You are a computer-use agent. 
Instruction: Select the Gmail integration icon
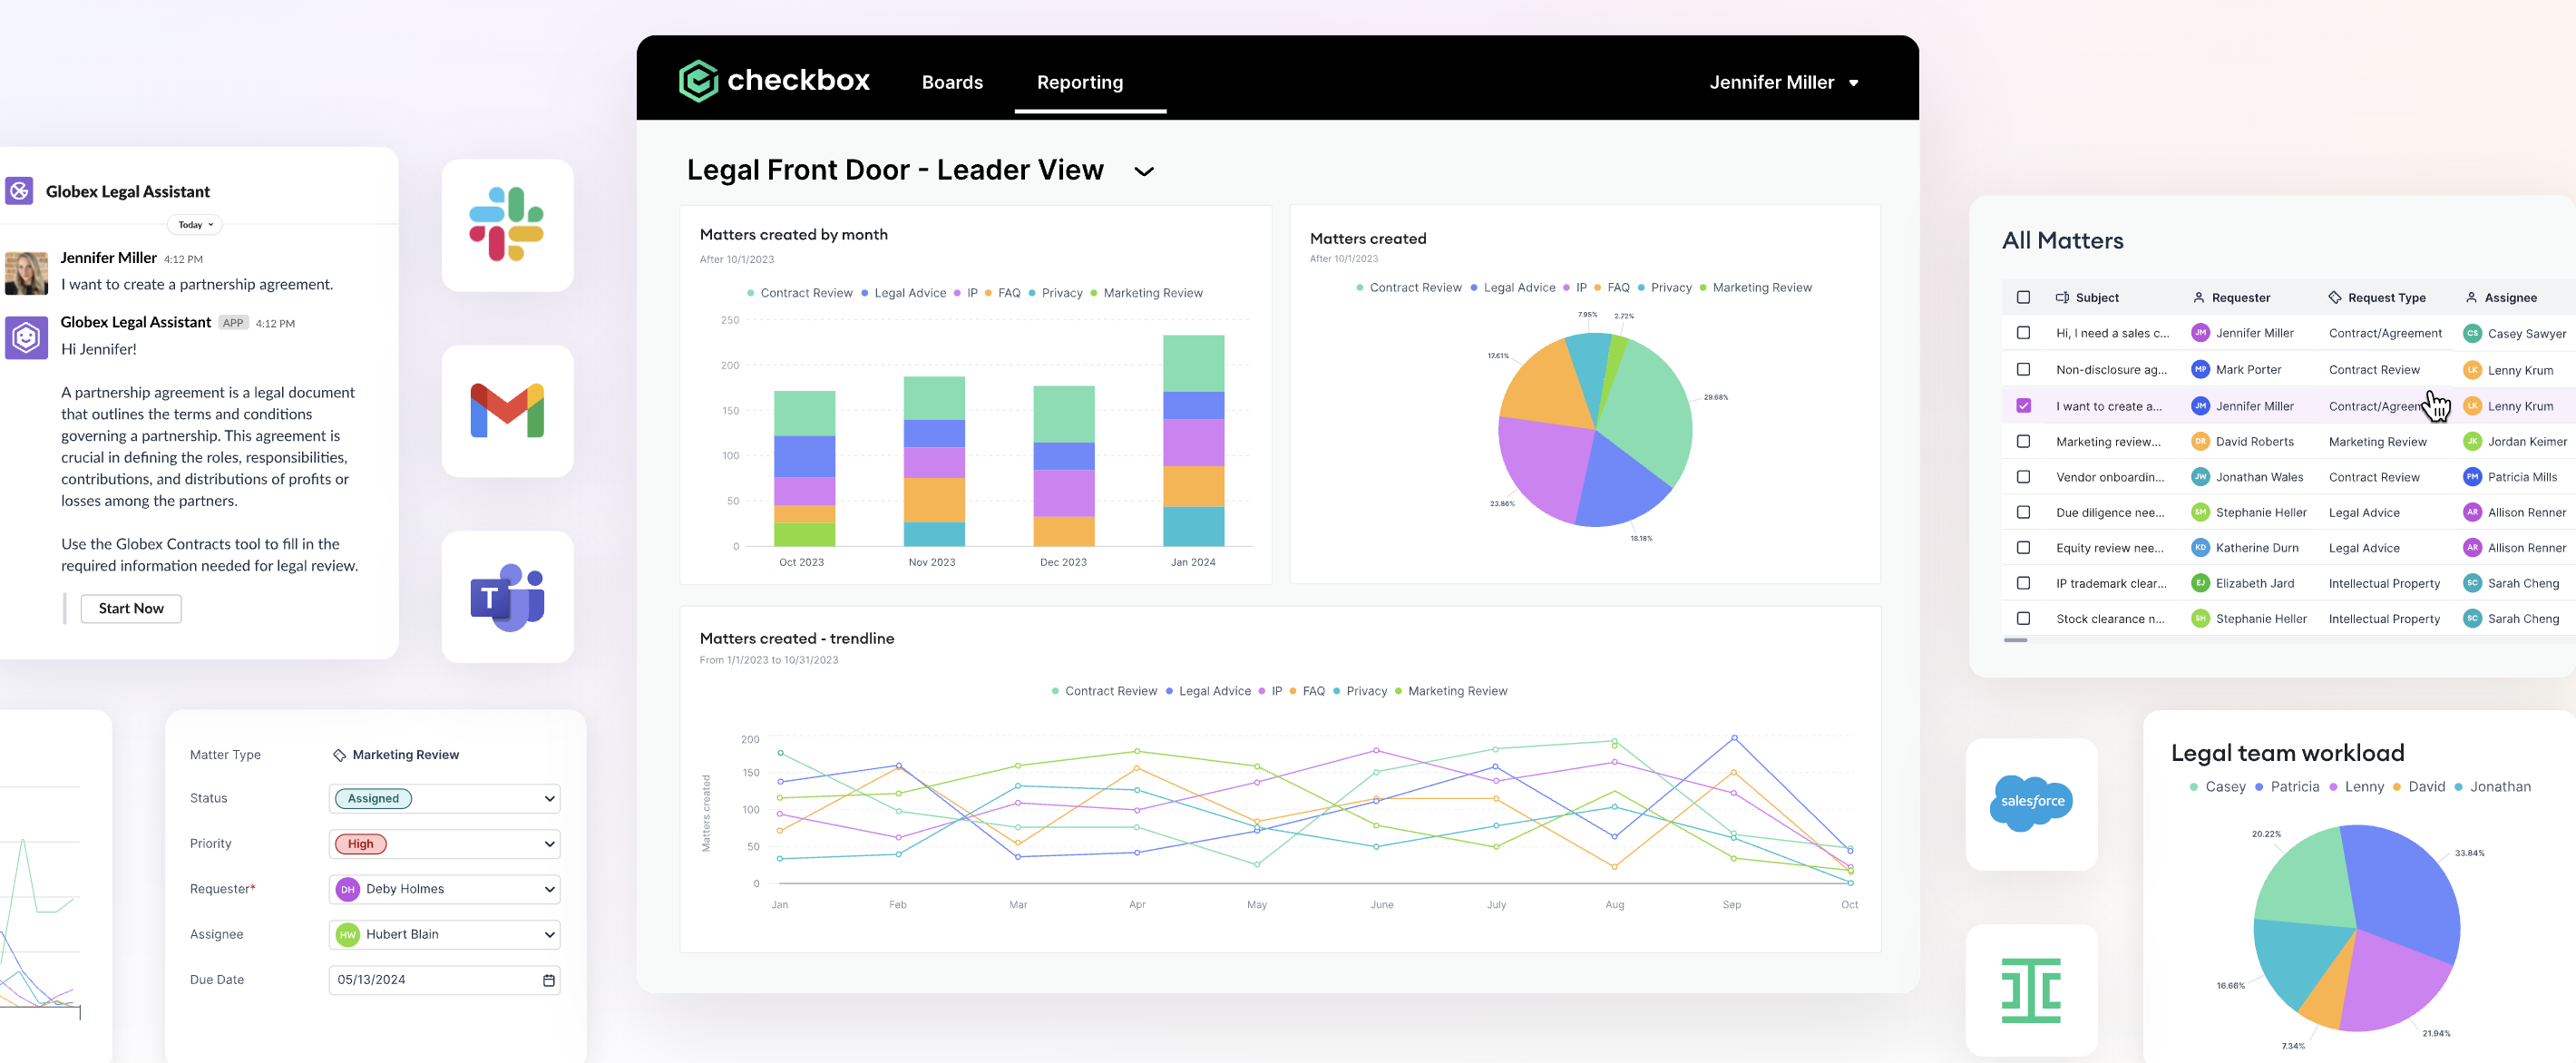[x=507, y=410]
